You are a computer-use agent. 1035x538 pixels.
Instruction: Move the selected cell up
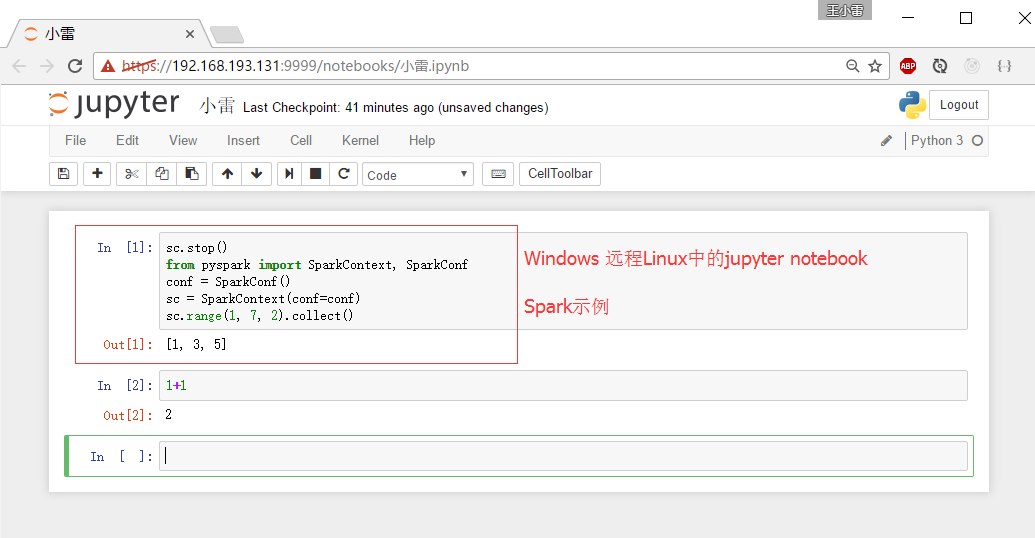point(227,174)
